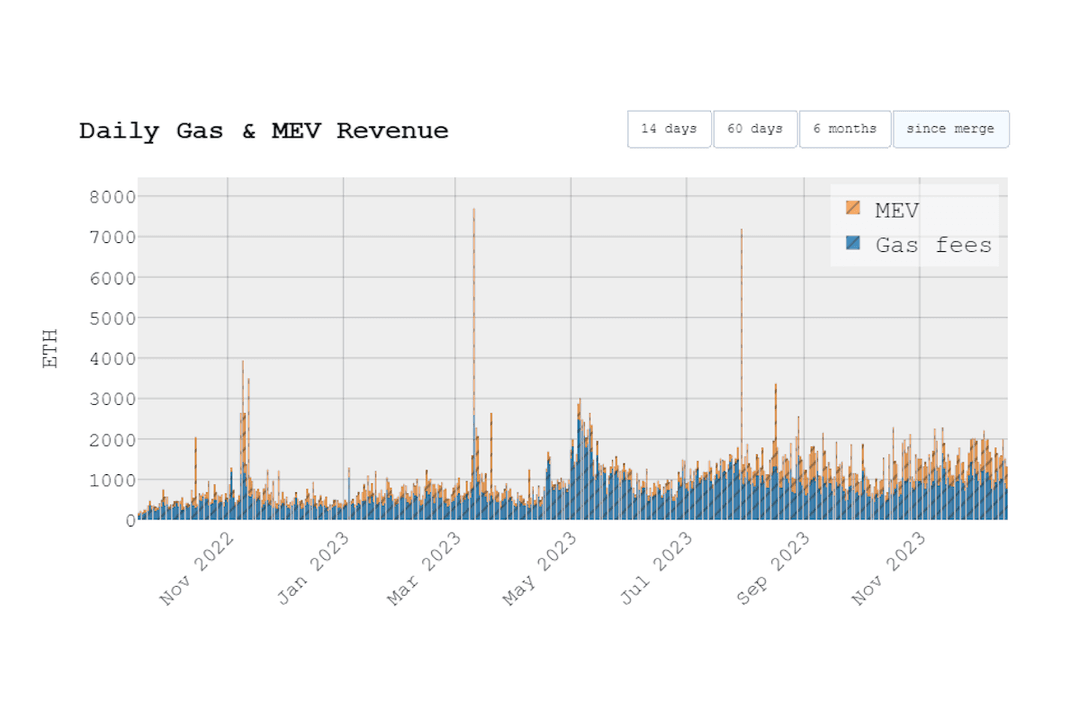Click the "Nov 2022" x-axis label
1080x720 pixels.
tap(197, 569)
